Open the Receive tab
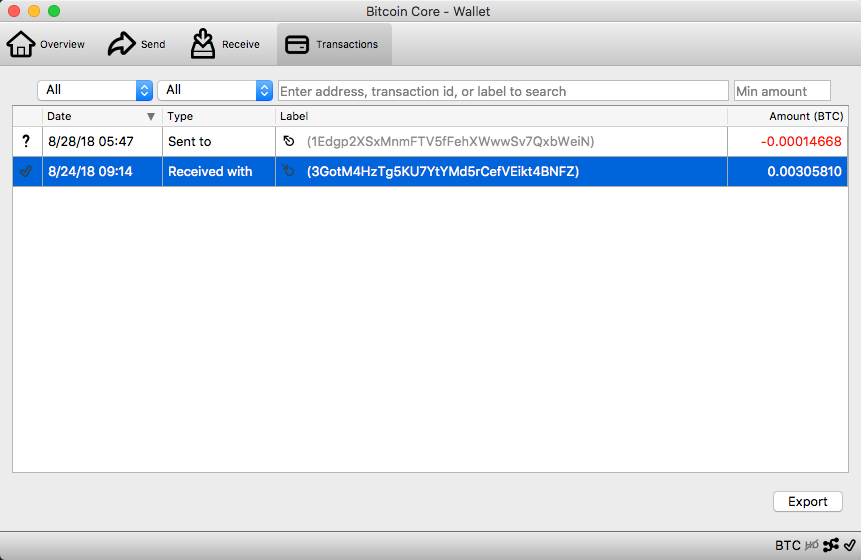Image resolution: width=861 pixels, height=560 pixels. point(225,44)
